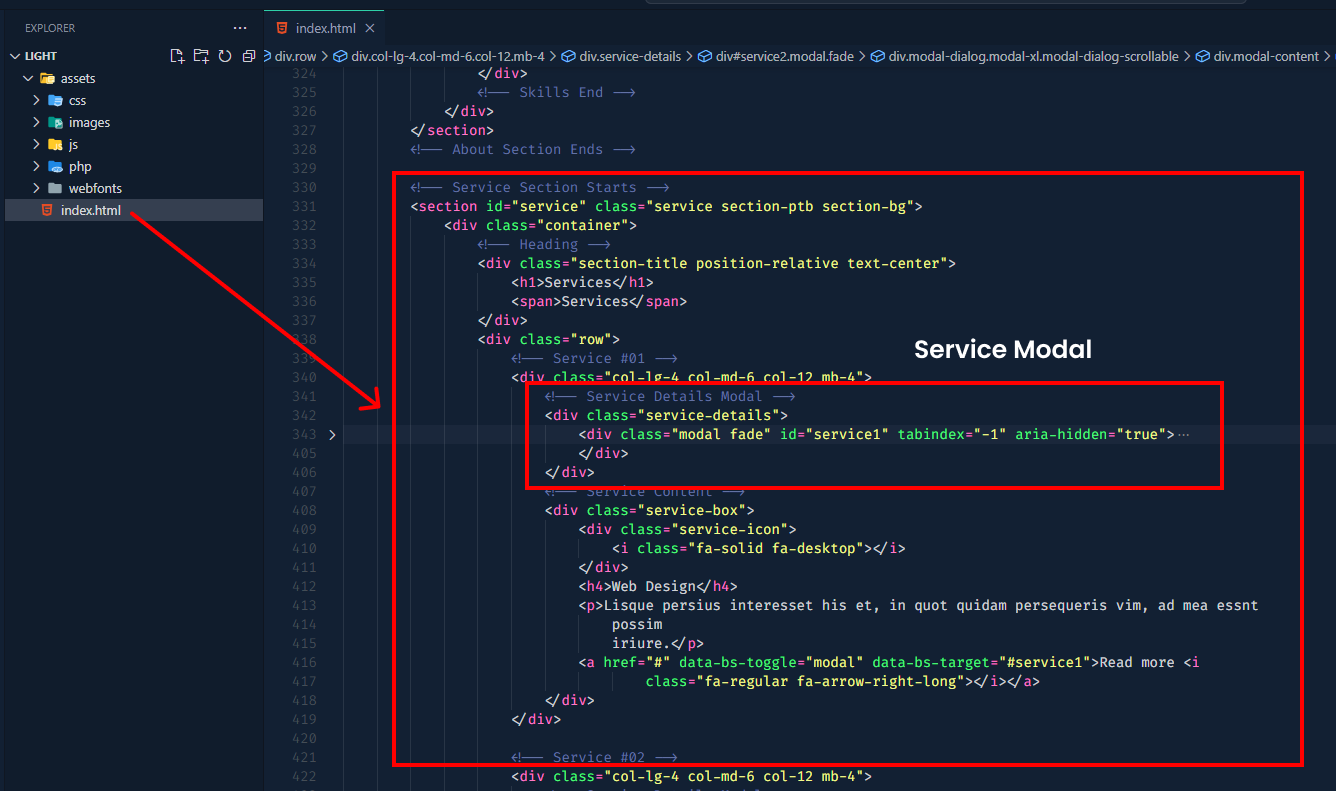The image size is (1336, 791).
Task: Click the "Service #01" comment
Action: point(594,358)
